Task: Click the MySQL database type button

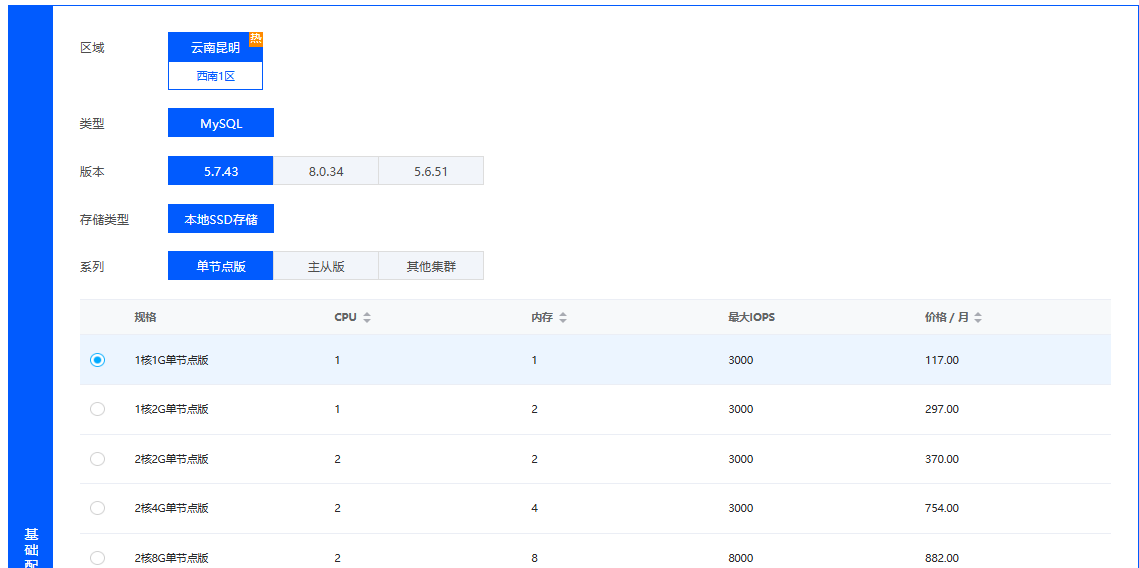Action: (221, 123)
